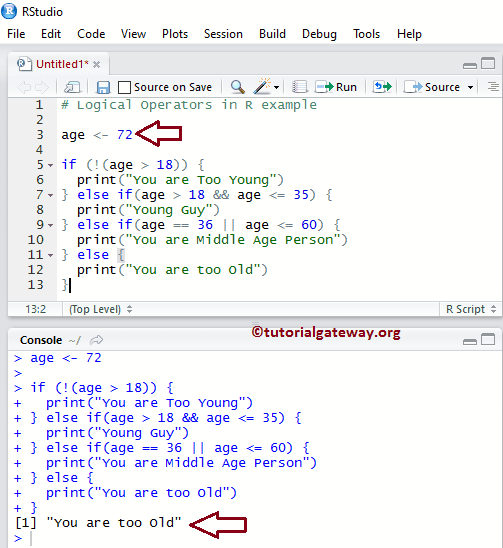Viewport: 503px width, 548px height.
Task: Click the age <- 72 code line in editor
Action: (x=97, y=135)
